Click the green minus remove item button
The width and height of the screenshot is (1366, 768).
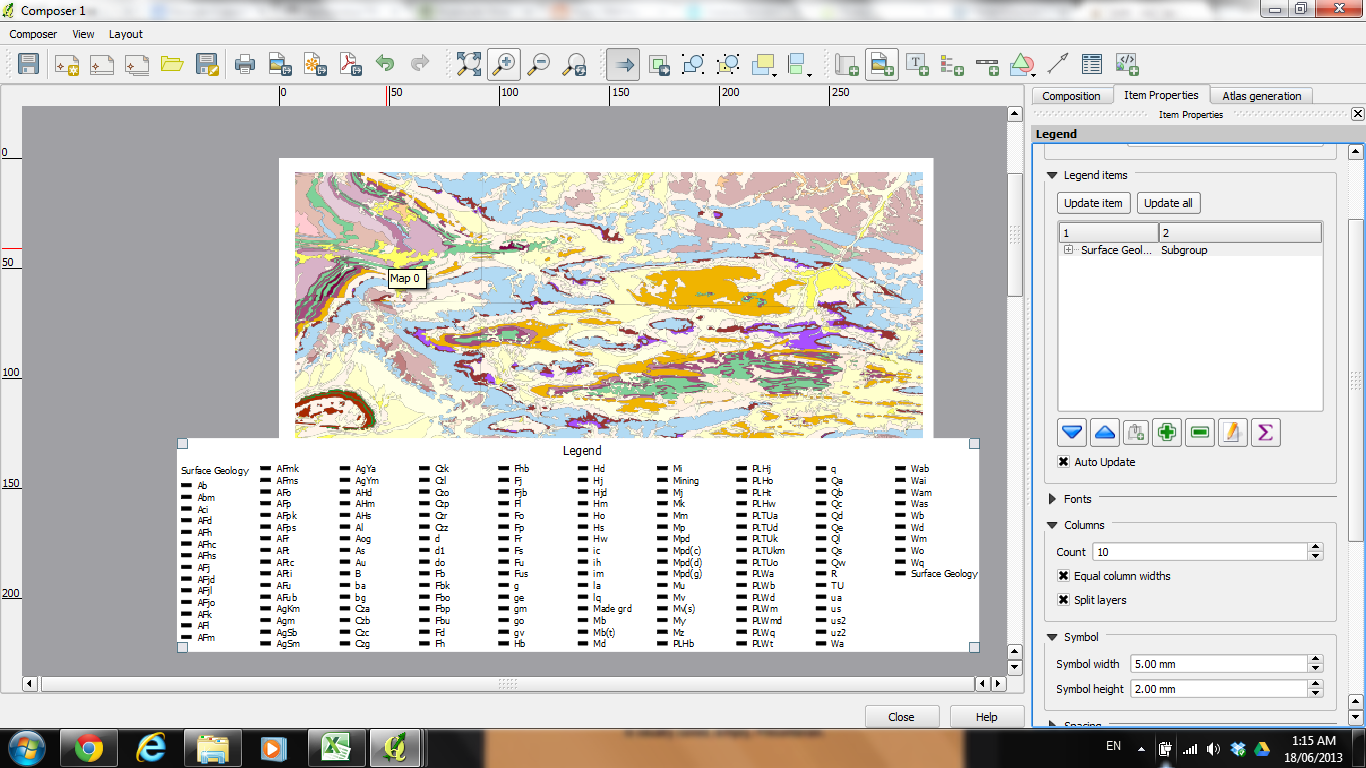tap(1201, 433)
